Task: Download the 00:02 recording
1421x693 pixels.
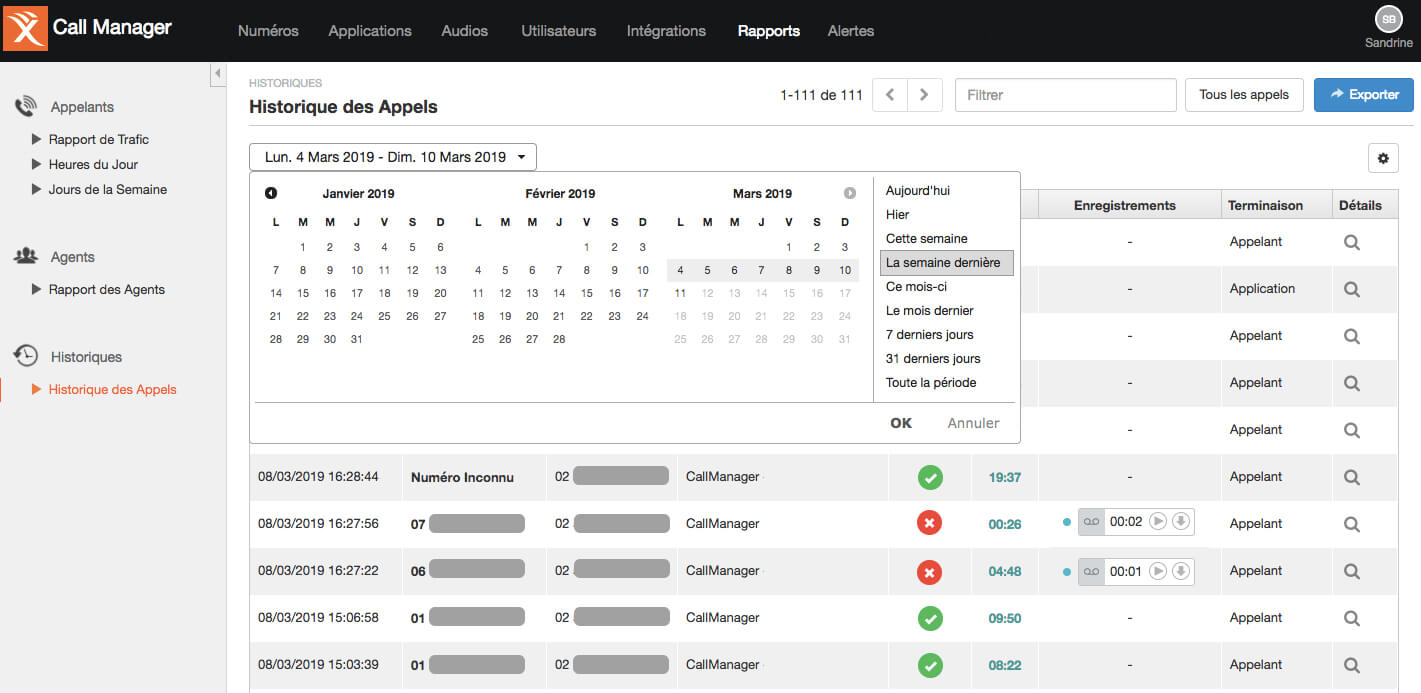Action: click(1180, 521)
